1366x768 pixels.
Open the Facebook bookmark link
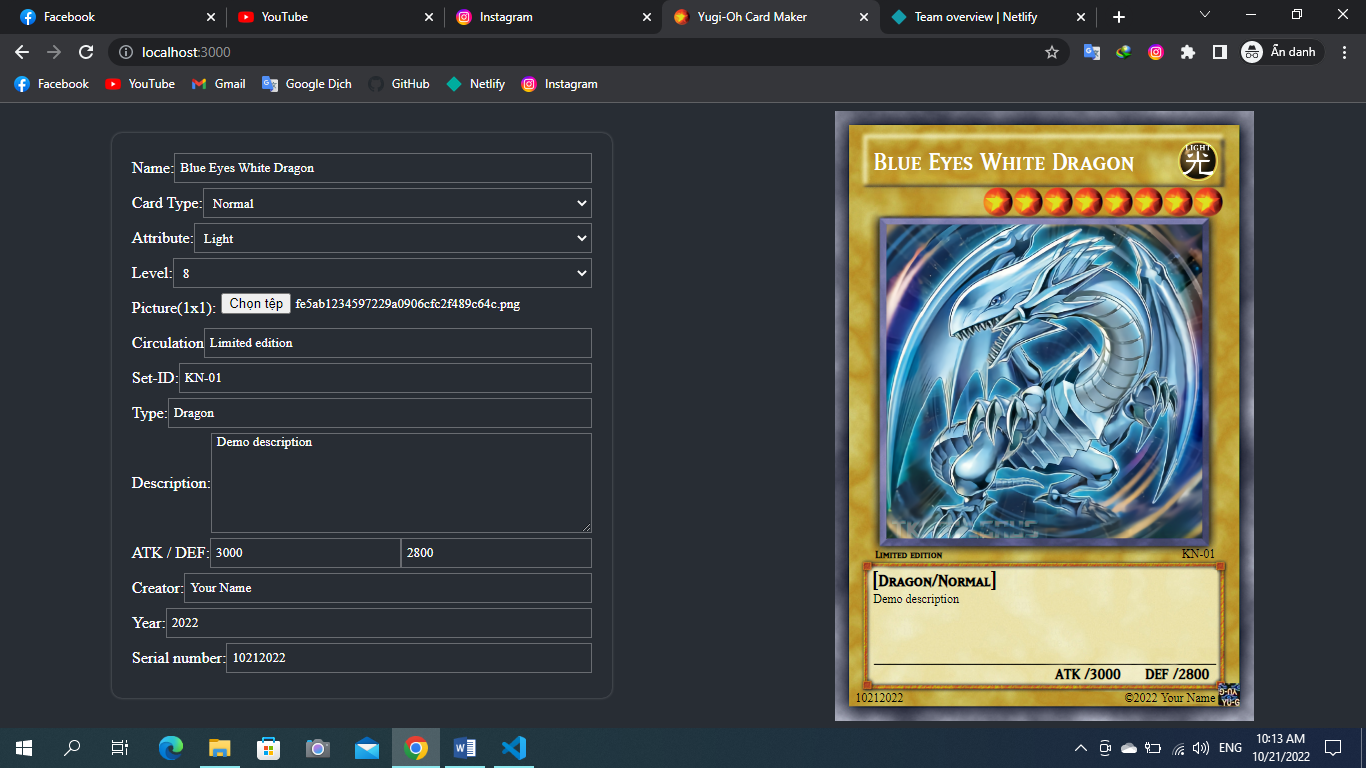(51, 84)
